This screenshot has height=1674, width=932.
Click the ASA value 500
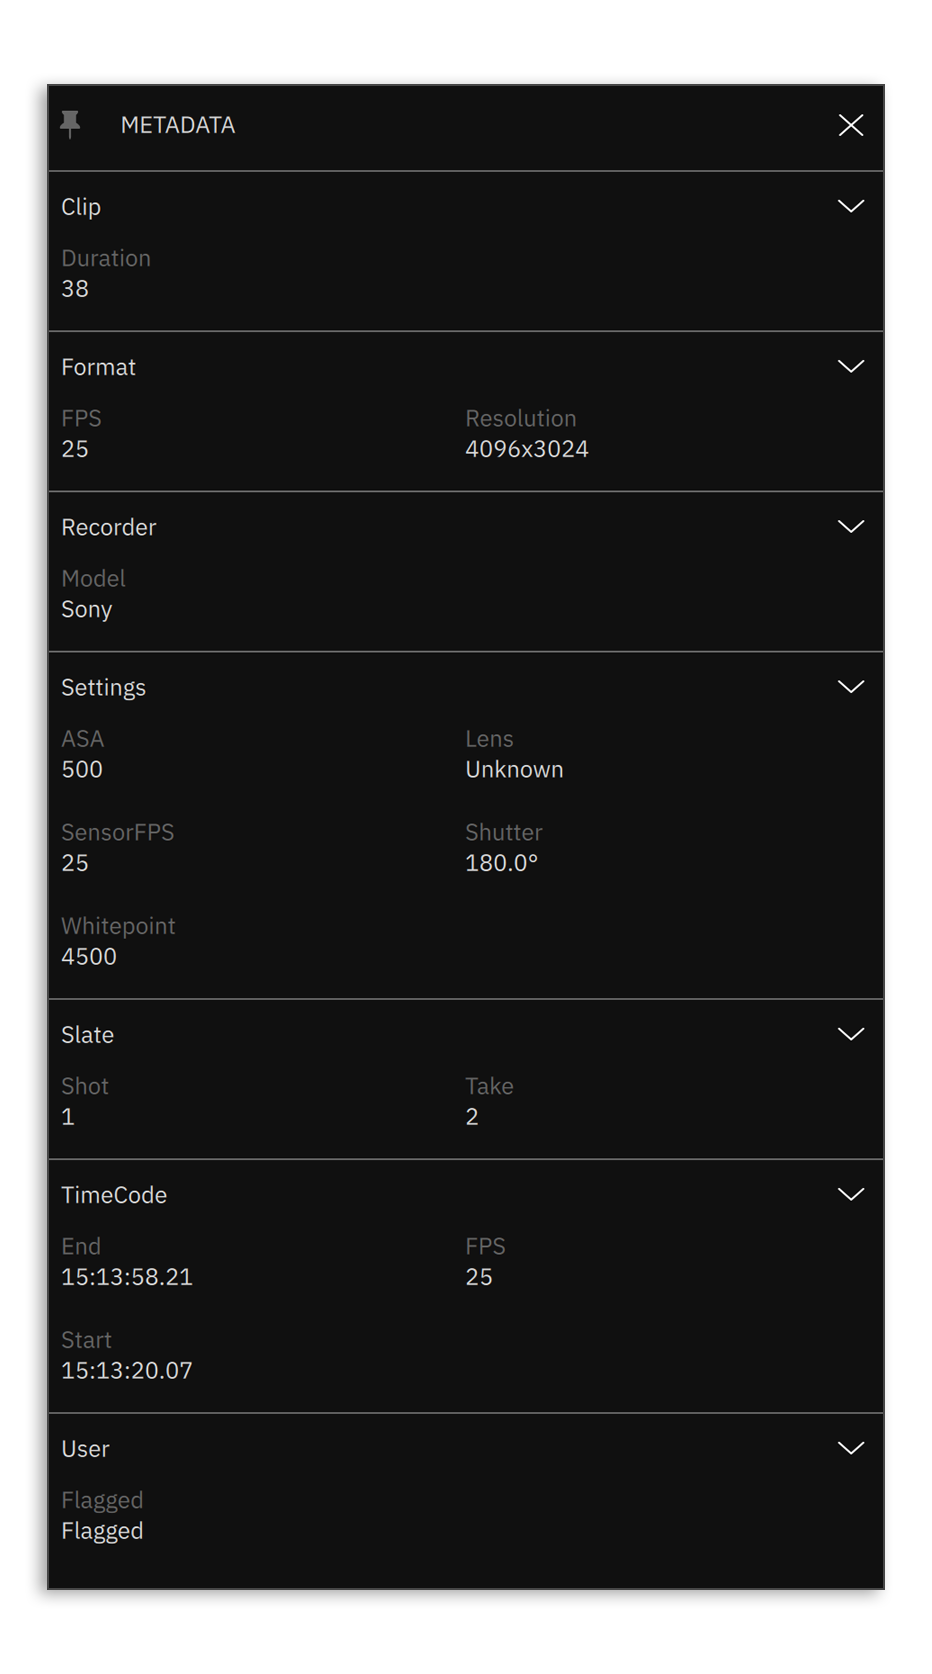pyautogui.click(x=82, y=769)
